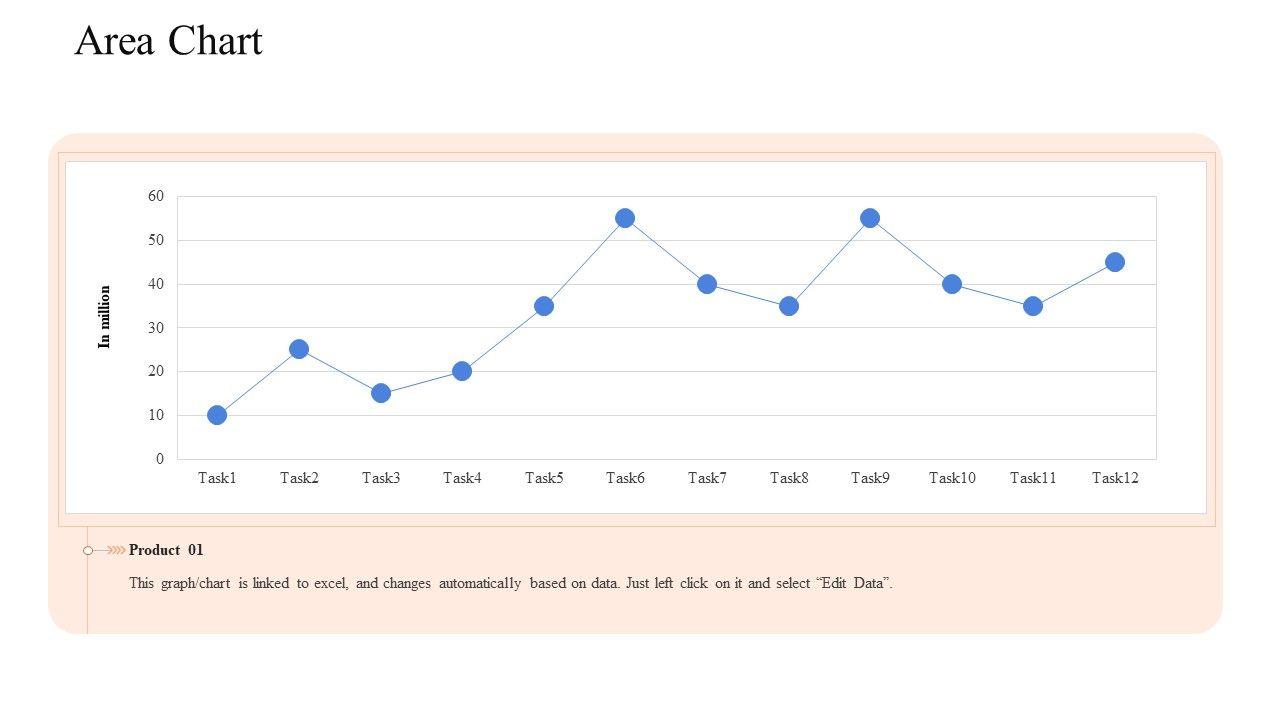Image resolution: width=1280 pixels, height=720 pixels.
Task: Select the description text about Edit Data
Action: pyautogui.click(x=510, y=583)
